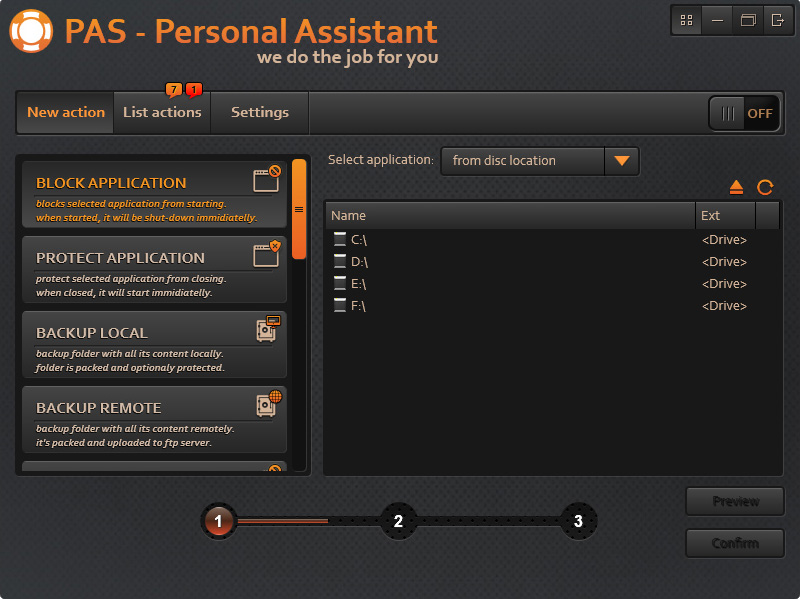Viewport: 800px width, 599px height.
Task: Switch the OFF toggle to ON
Action: click(x=744, y=113)
